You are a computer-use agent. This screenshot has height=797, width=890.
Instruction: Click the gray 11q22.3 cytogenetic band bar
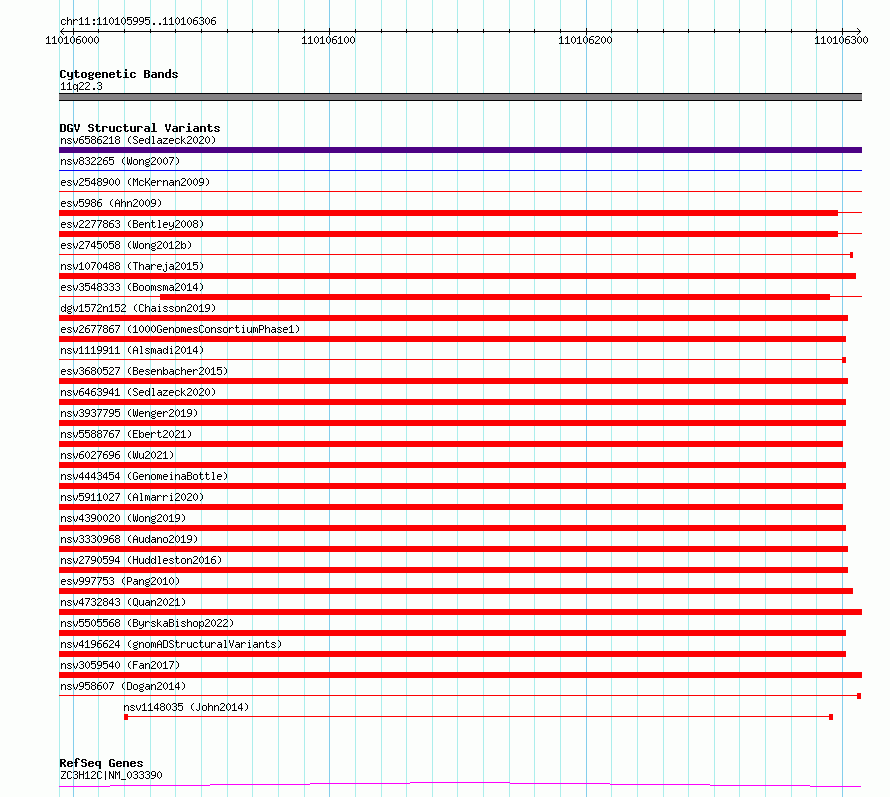[460, 97]
